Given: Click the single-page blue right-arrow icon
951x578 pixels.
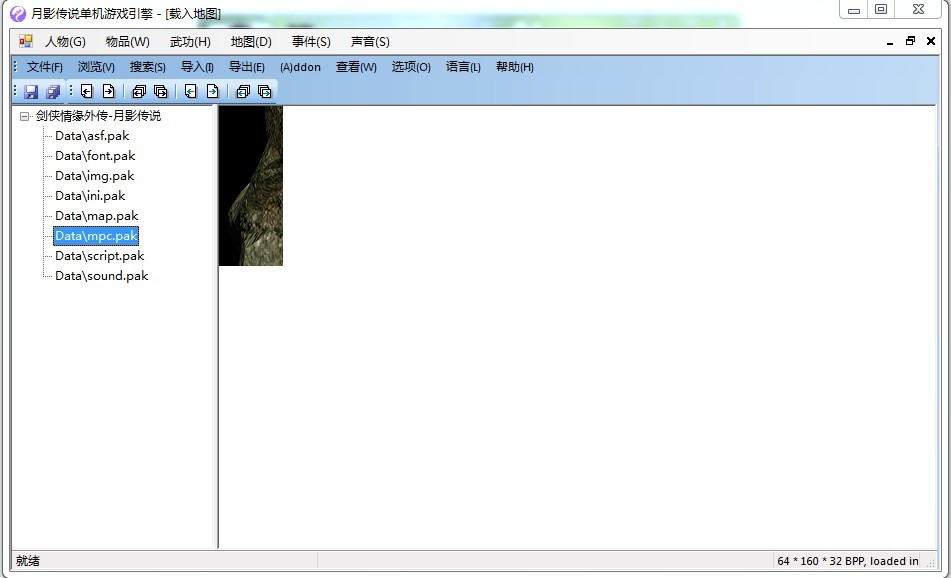Looking at the screenshot, I should pyautogui.click(x=109, y=92).
